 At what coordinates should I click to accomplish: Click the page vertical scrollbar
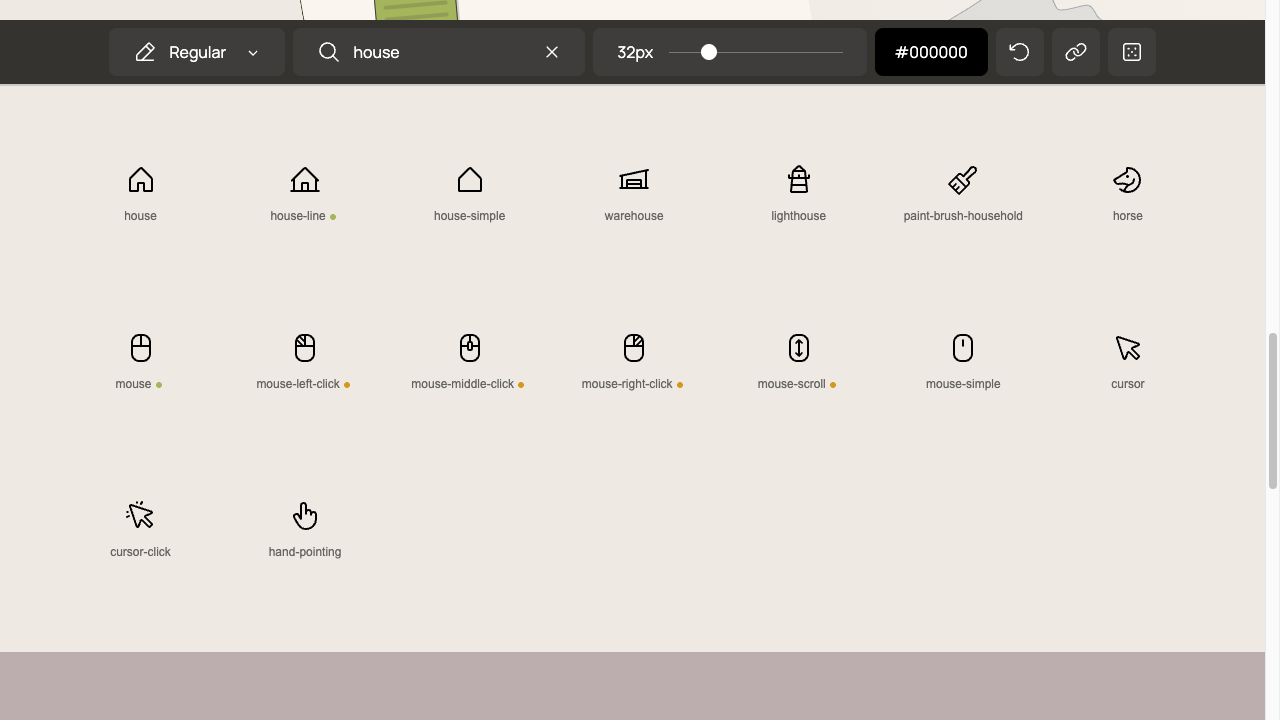coord(1273,411)
